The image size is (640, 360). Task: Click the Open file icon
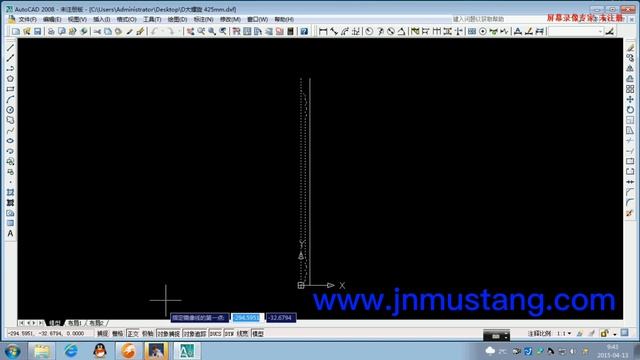(27, 31)
